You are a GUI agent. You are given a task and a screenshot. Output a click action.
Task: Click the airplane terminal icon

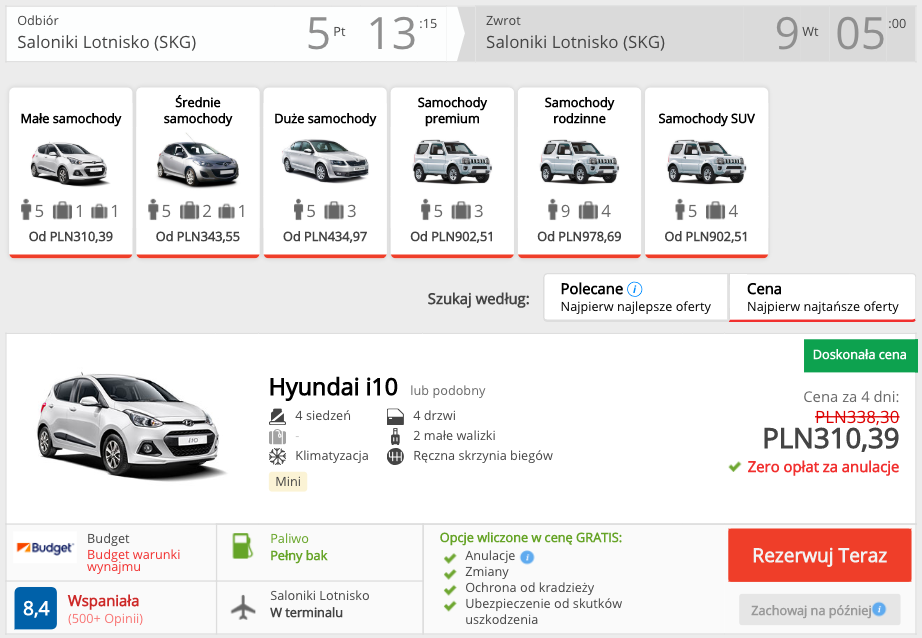(x=243, y=606)
